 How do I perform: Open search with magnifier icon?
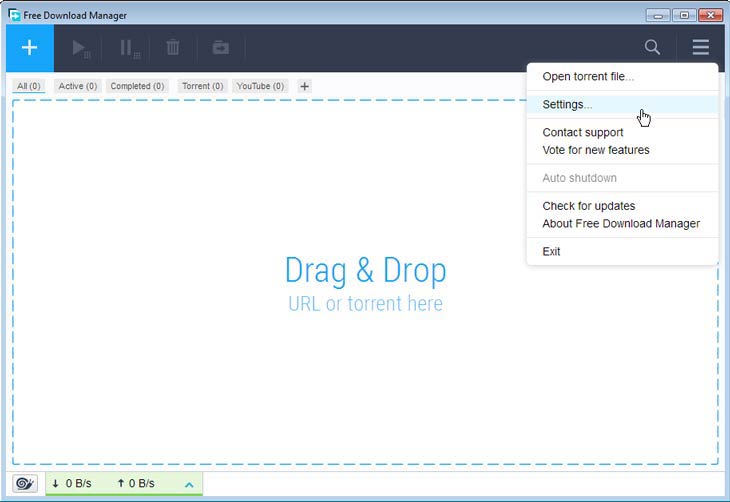652,47
